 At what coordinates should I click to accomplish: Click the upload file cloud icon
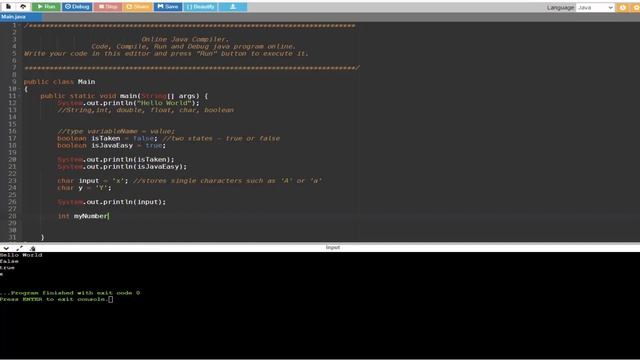[x=23, y=7]
